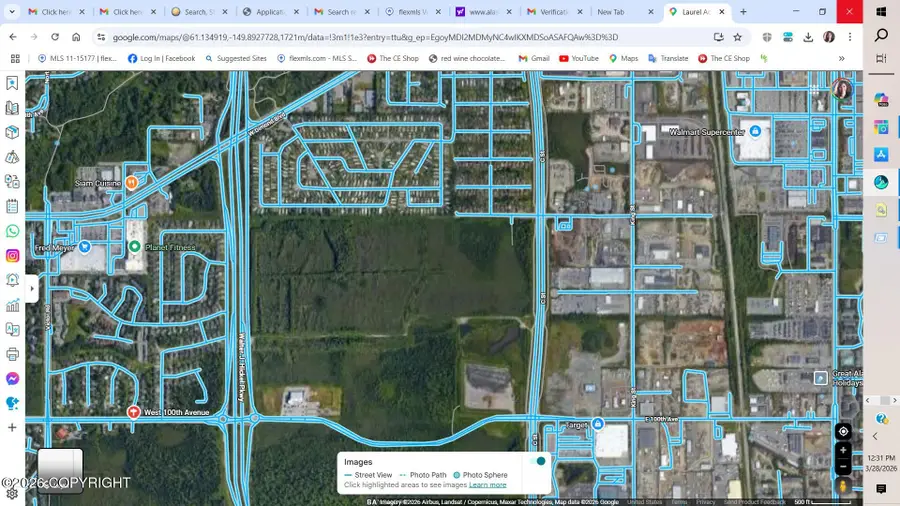Toggle the Images Street View layer switch

540,461
